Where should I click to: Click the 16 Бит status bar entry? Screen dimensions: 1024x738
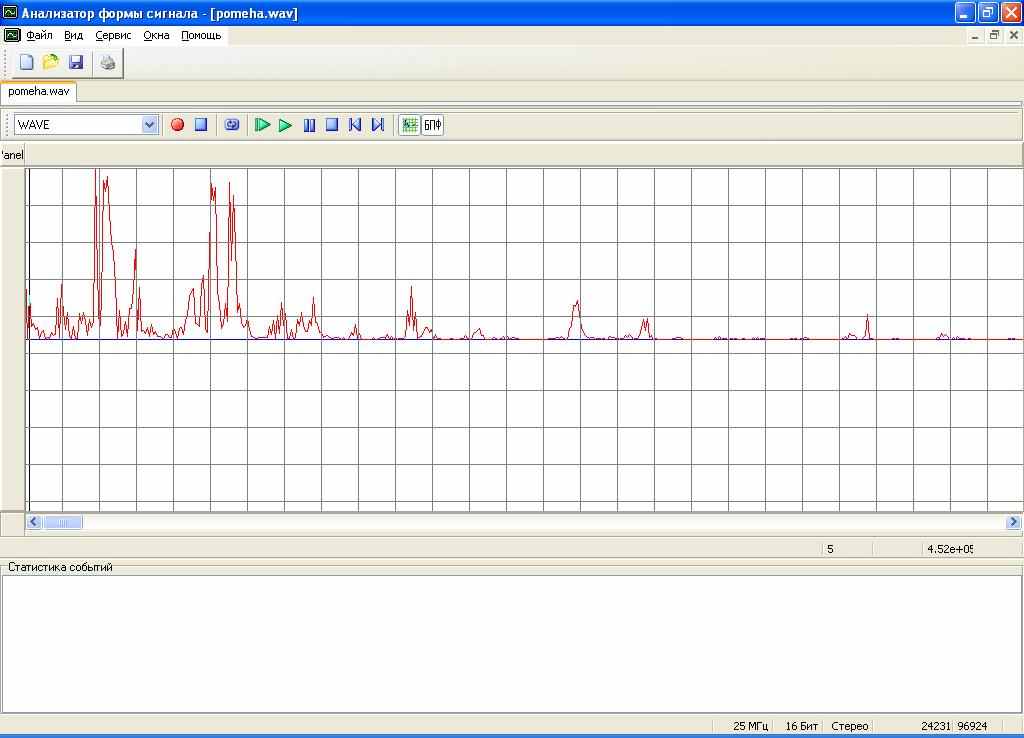(x=801, y=726)
